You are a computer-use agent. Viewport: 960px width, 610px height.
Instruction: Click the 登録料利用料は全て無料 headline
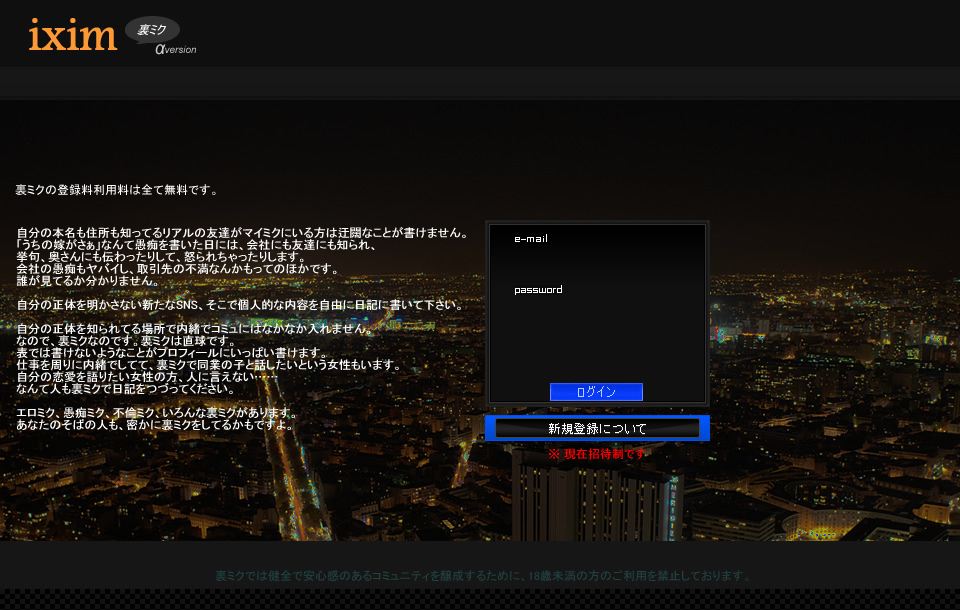click(x=117, y=189)
